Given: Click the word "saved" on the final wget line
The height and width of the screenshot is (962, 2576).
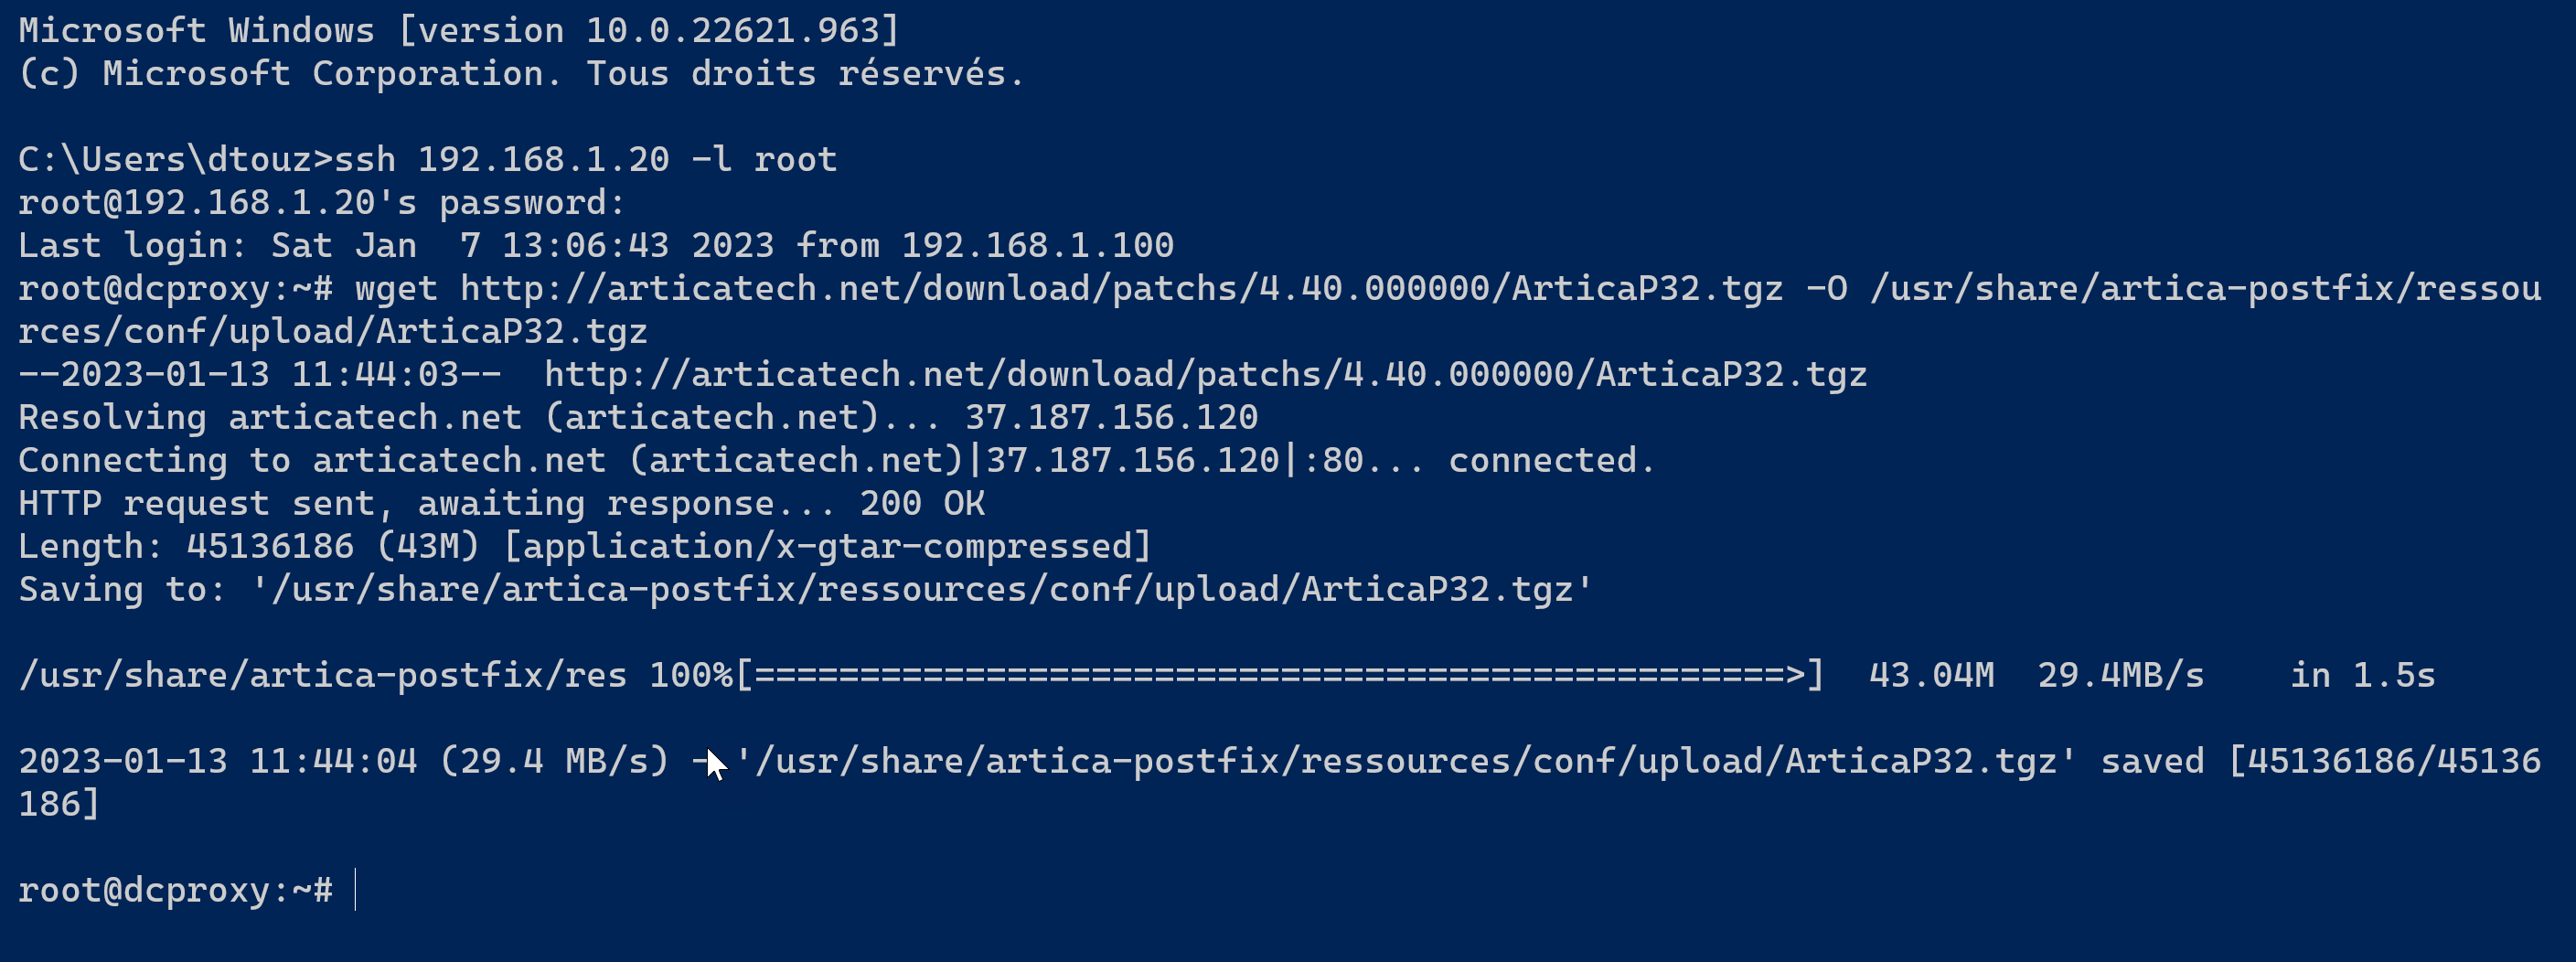Looking at the screenshot, I should pyautogui.click(x=2152, y=762).
